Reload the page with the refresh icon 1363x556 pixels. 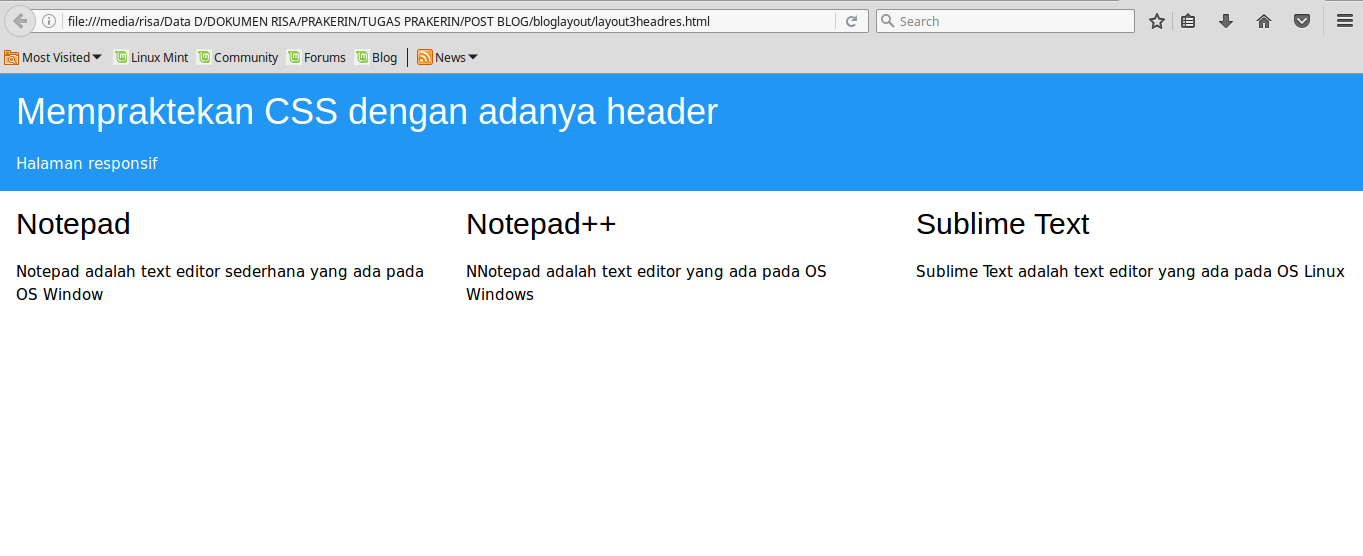(x=851, y=21)
